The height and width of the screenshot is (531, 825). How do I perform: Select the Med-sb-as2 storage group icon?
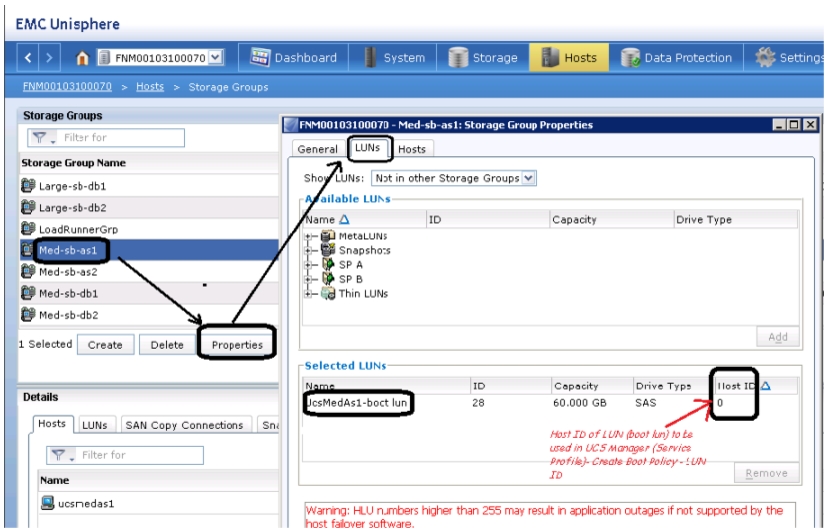[x=28, y=272]
